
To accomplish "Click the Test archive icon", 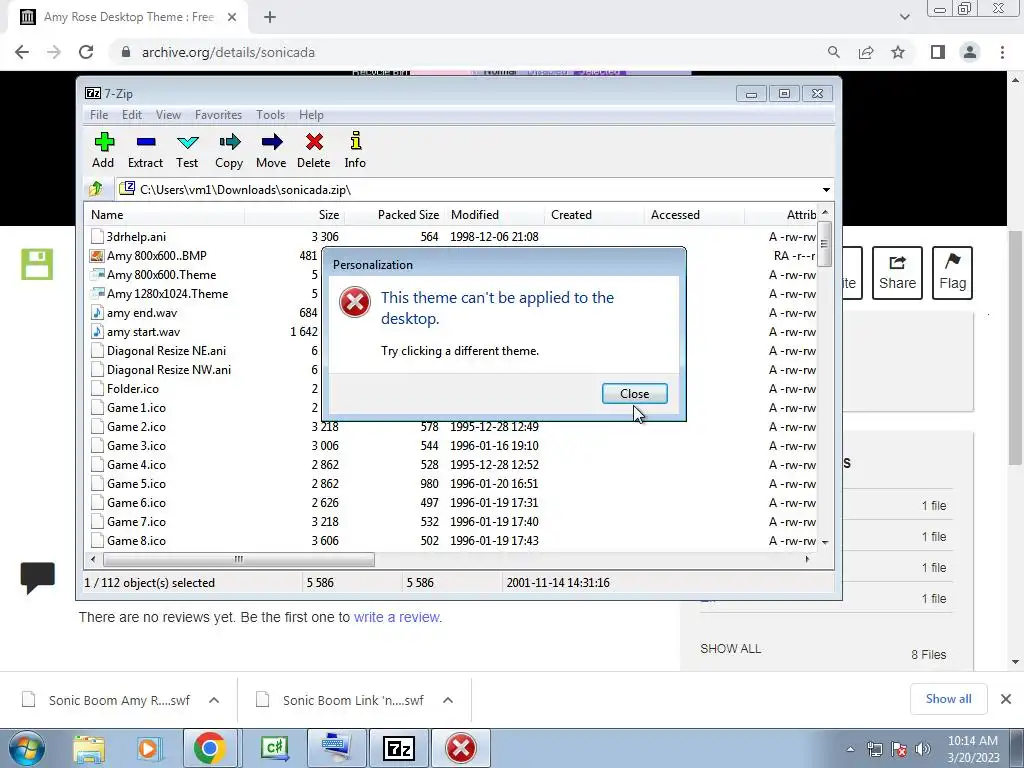I will click(187, 150).
